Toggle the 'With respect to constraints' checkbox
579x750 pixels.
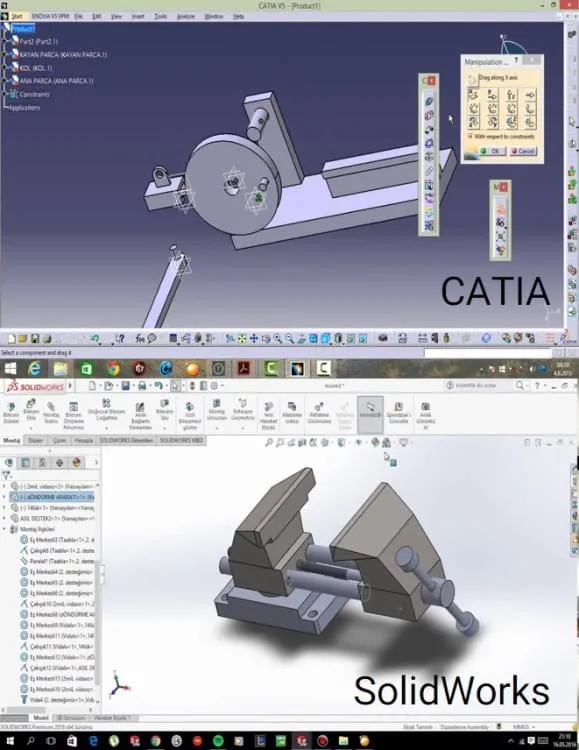(470, 136)
